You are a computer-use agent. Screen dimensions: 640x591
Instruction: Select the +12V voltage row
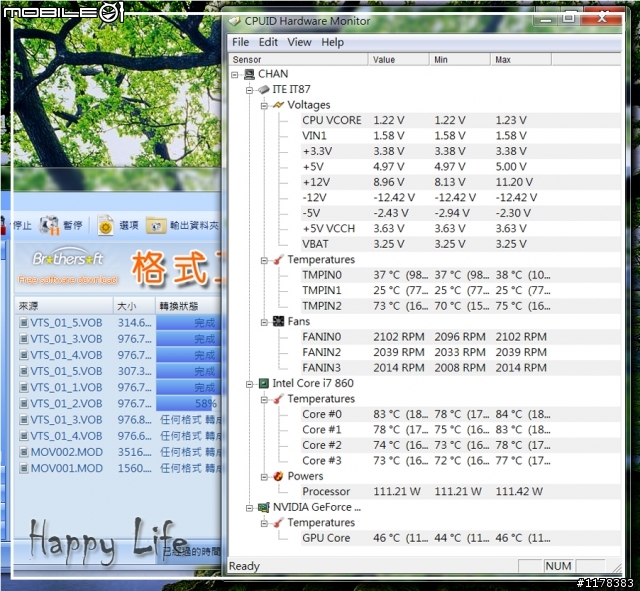point(460,182)
